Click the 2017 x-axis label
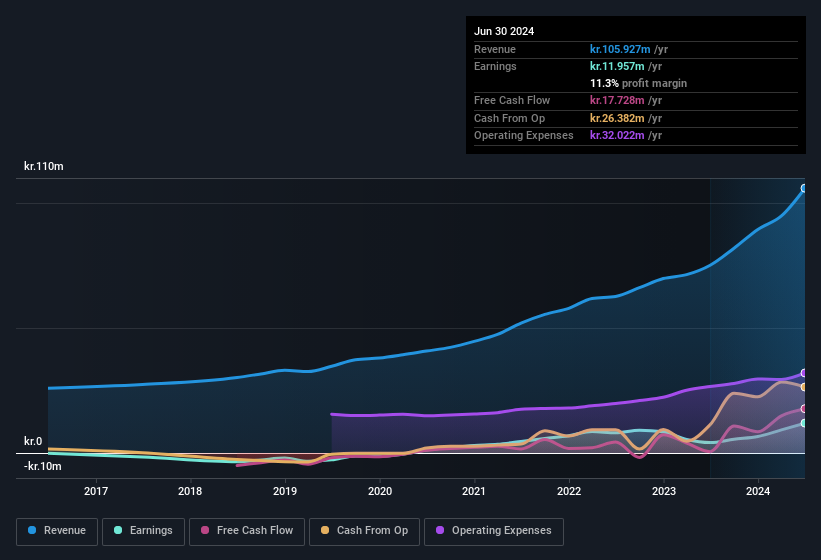The image size is (821, 560). click(x=96, y=491)
